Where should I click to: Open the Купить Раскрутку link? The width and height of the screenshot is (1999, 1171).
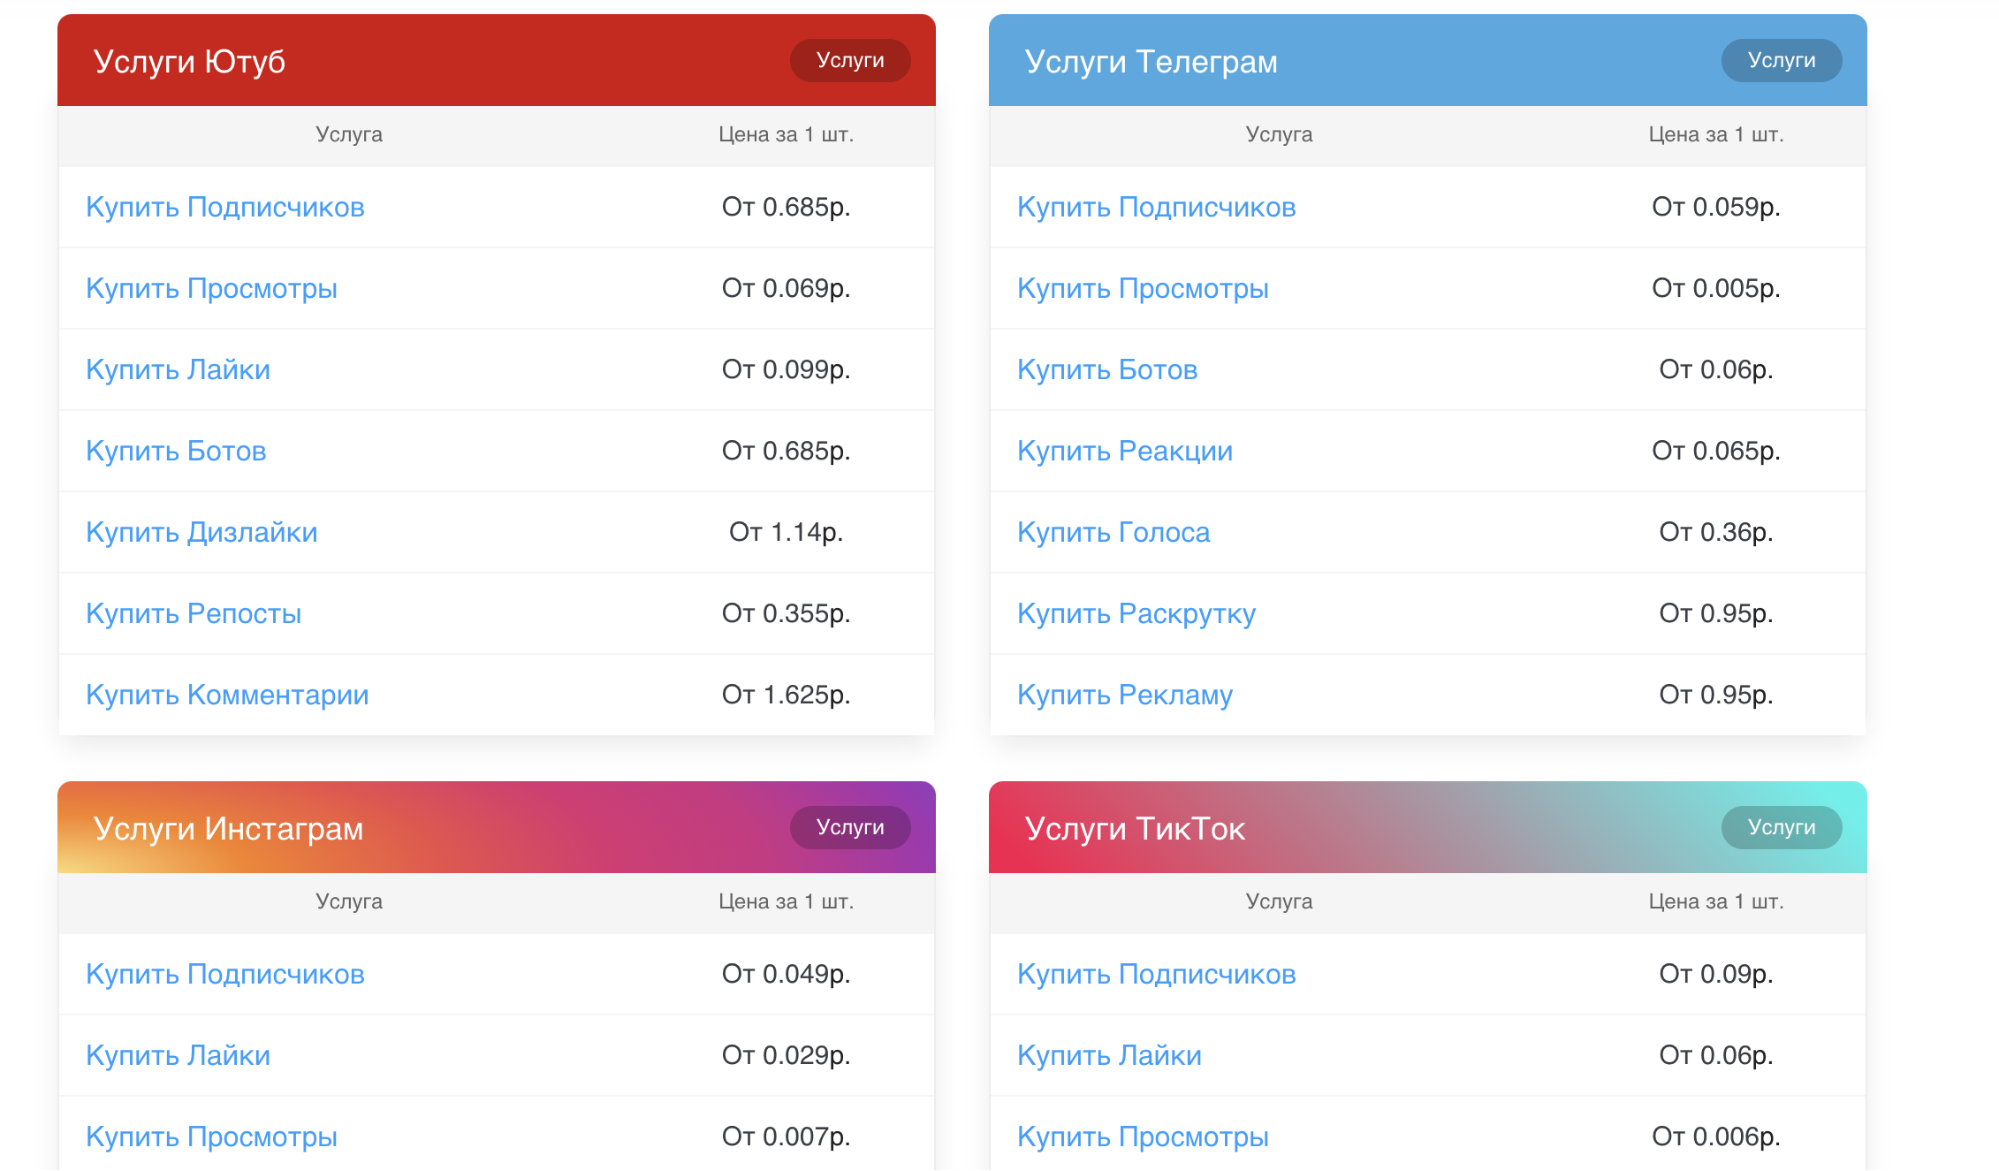tap(1136, 613)
